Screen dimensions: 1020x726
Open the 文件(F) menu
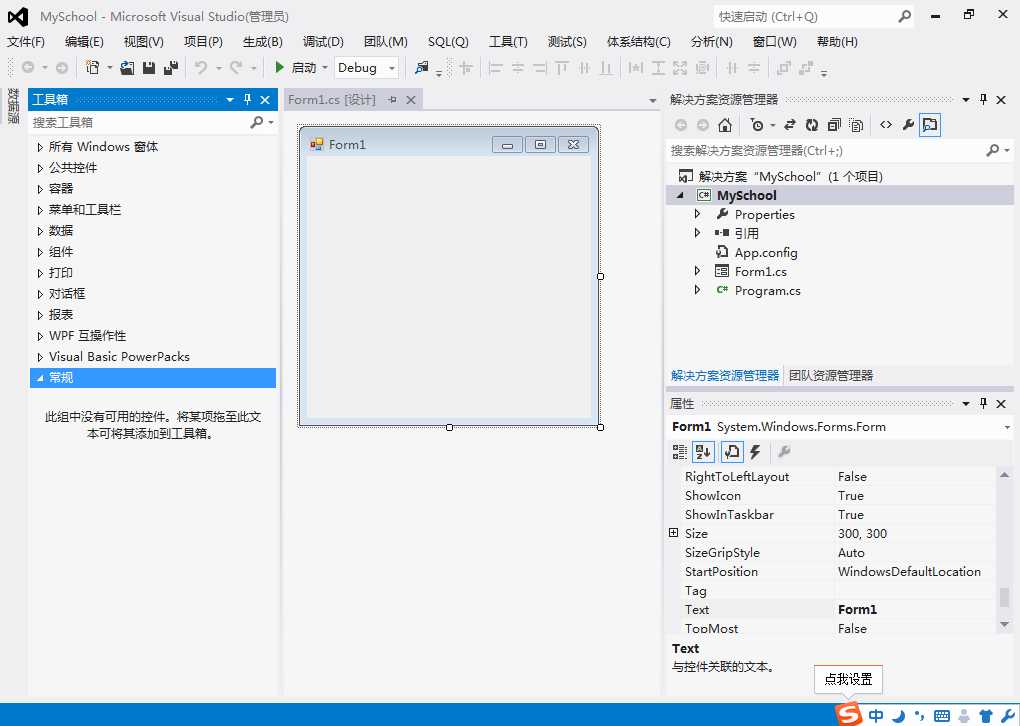[26, 42]
